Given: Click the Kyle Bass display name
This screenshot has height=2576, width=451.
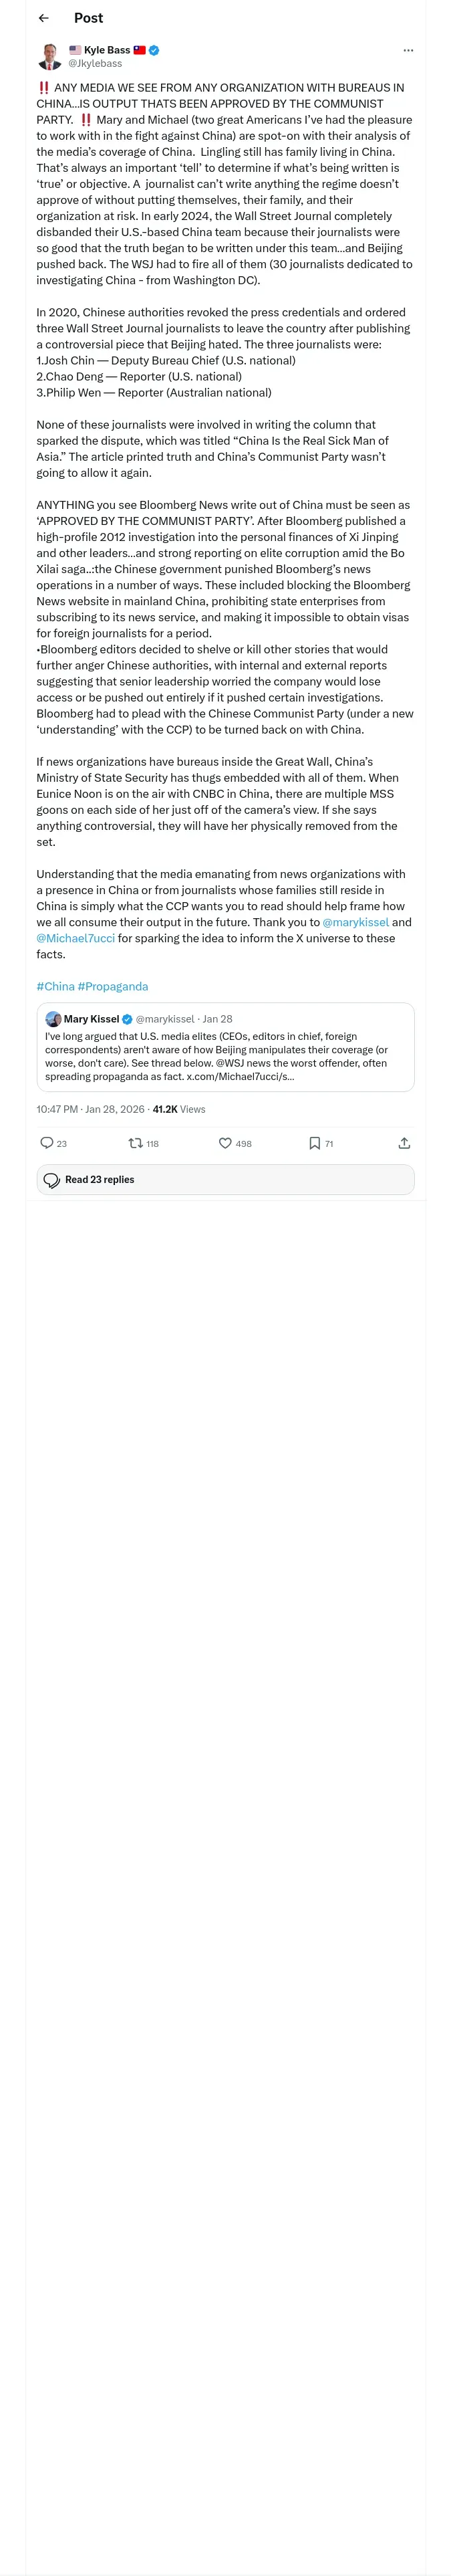Looking at the screenshot, I should 106,50.
